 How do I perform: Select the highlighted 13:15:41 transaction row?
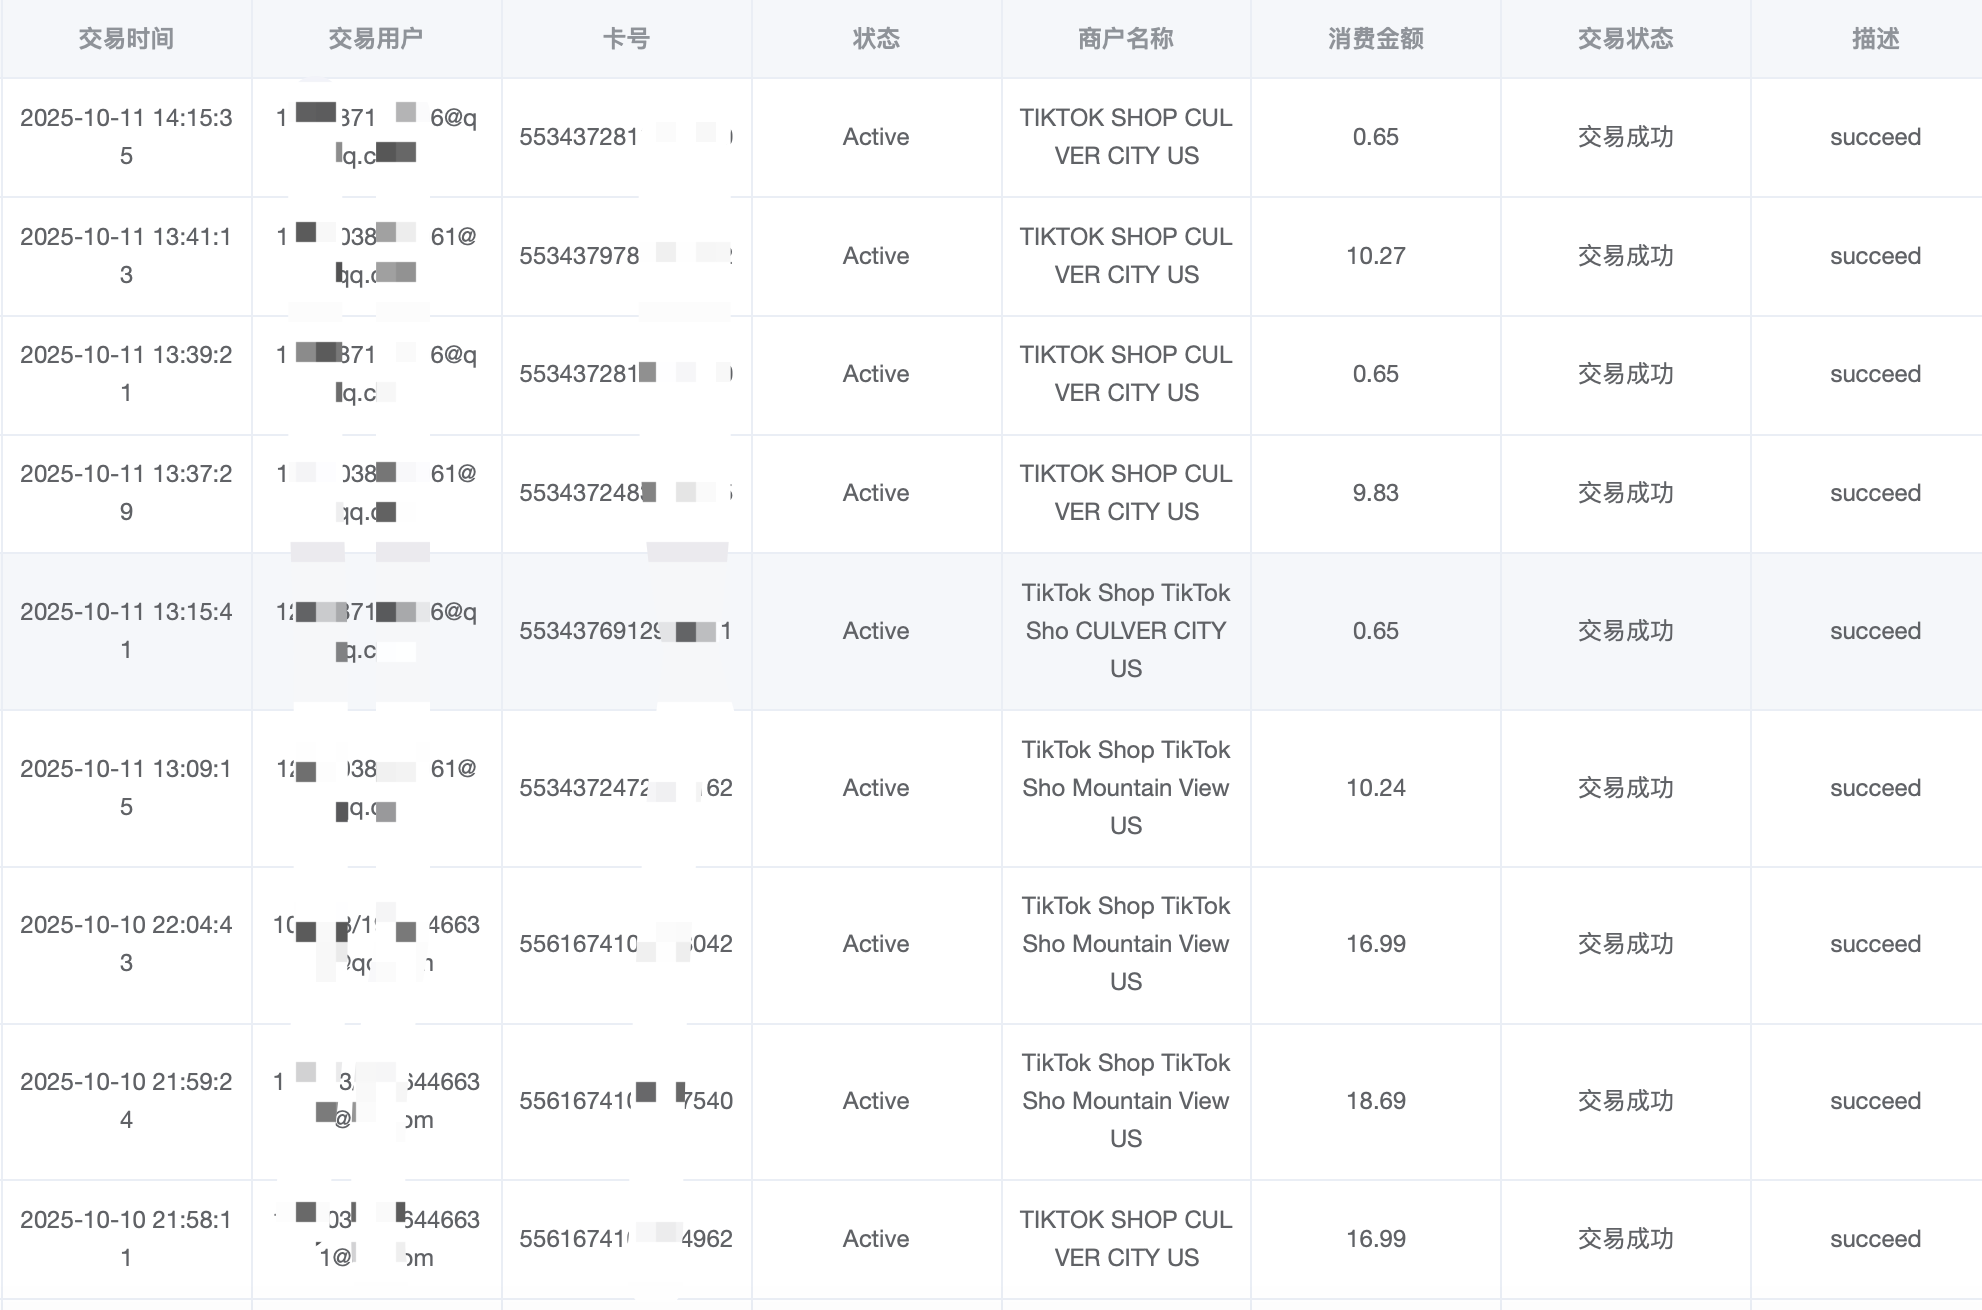coord(126,631)
